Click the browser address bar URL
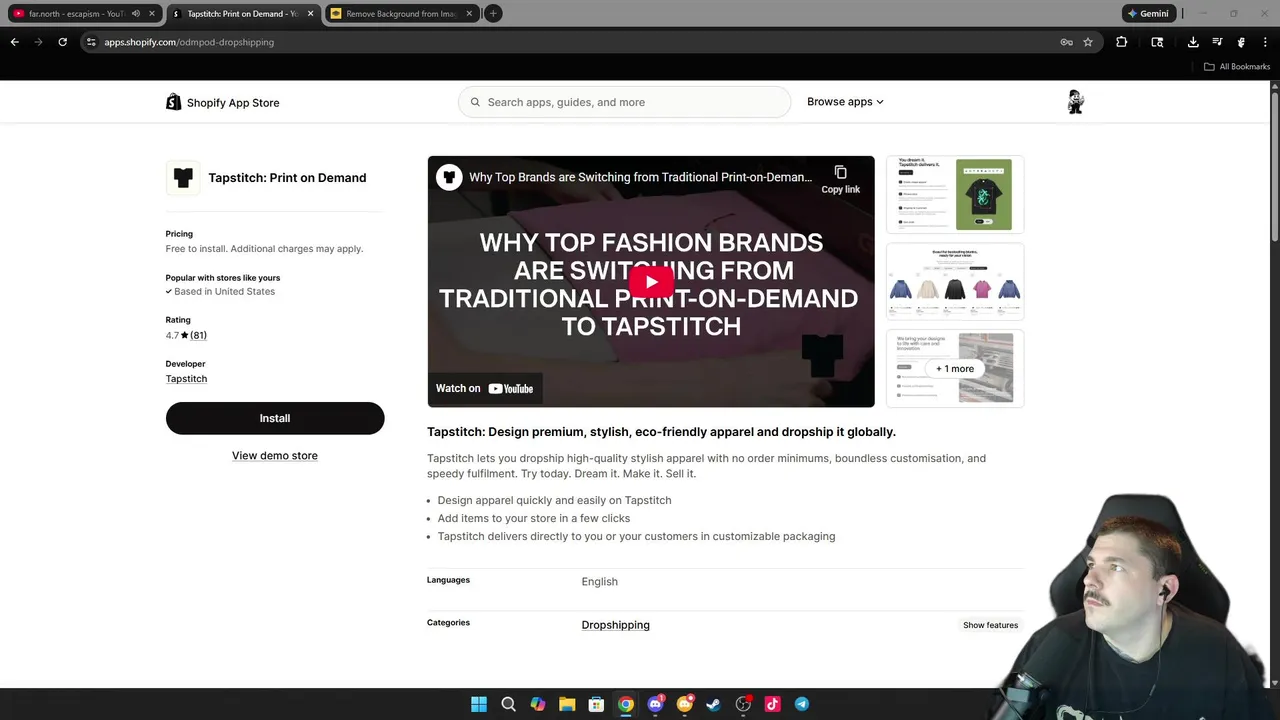Screen dimensions: 1280x720 [x=189, y=42]
